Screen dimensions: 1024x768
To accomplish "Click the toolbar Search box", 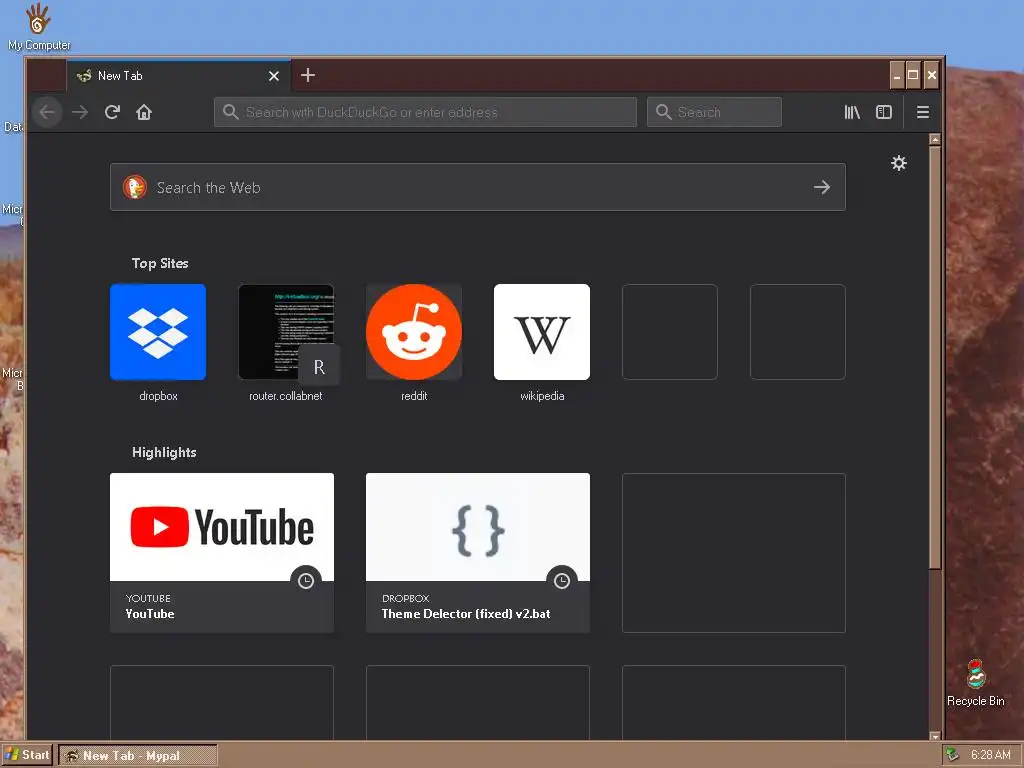I will [714, 112].
